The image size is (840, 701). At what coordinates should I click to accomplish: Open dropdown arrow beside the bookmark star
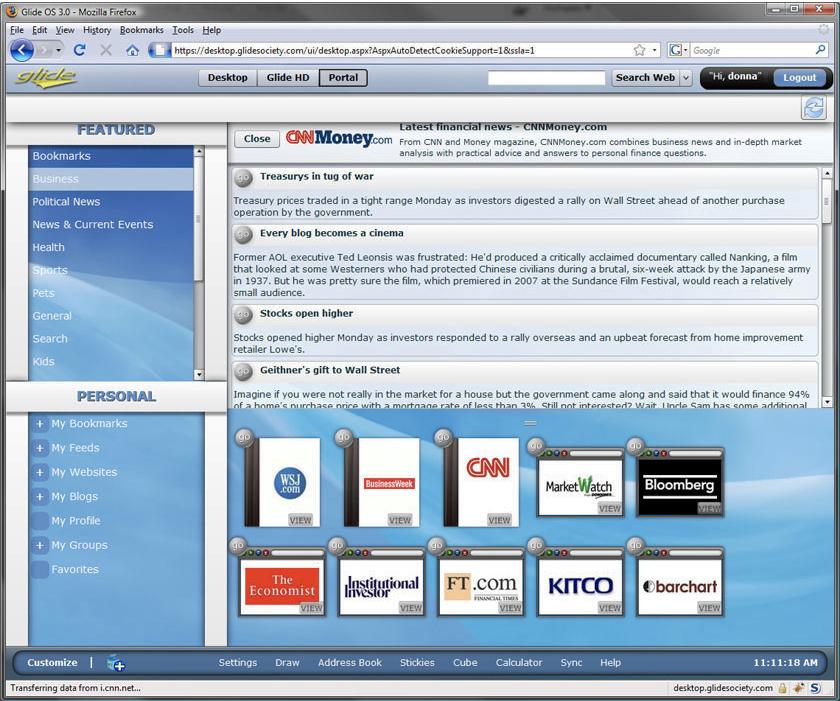pos(654,50)
